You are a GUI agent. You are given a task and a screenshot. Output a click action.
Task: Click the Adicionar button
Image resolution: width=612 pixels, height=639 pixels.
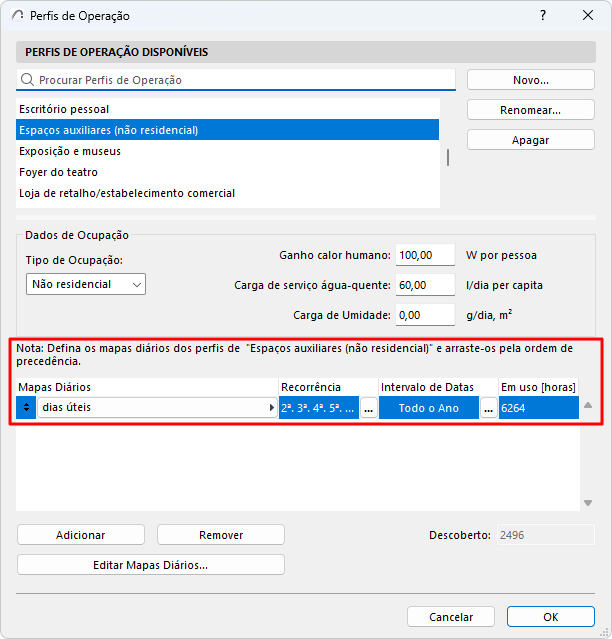tap(81, 535)
